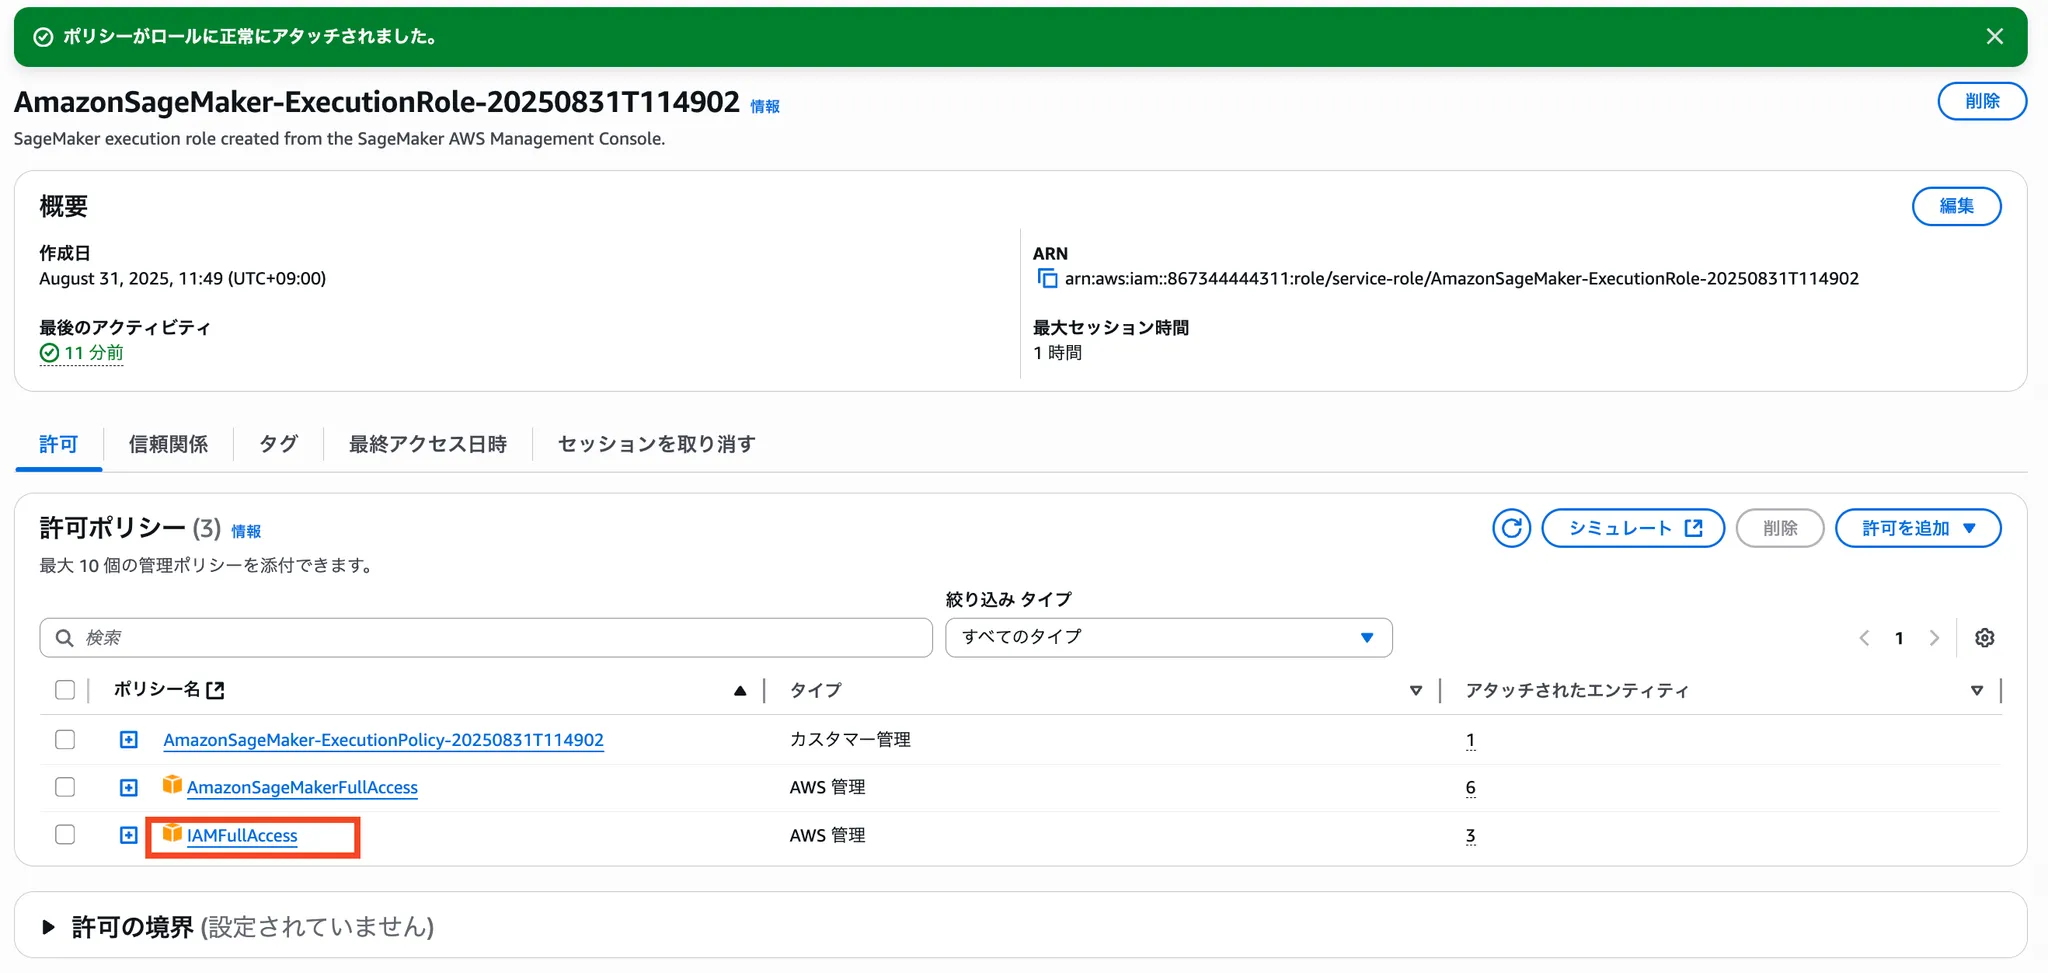
Task: Click the refresh policies icon
Action: pyautogui.click(x=1511, y=528)
